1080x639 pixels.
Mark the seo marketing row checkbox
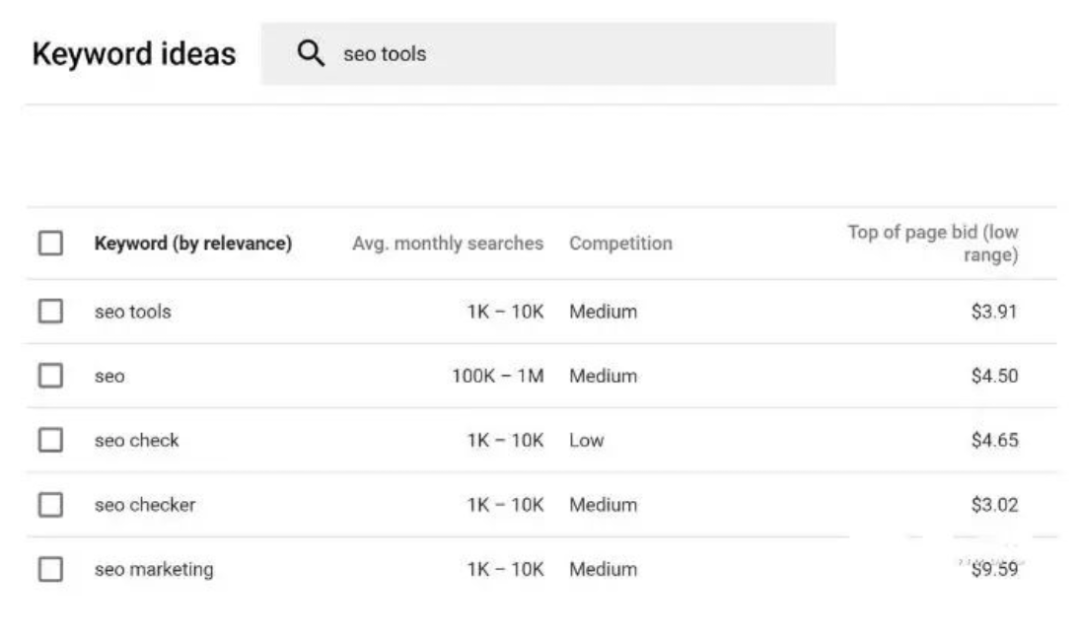[x=50, y=569]
